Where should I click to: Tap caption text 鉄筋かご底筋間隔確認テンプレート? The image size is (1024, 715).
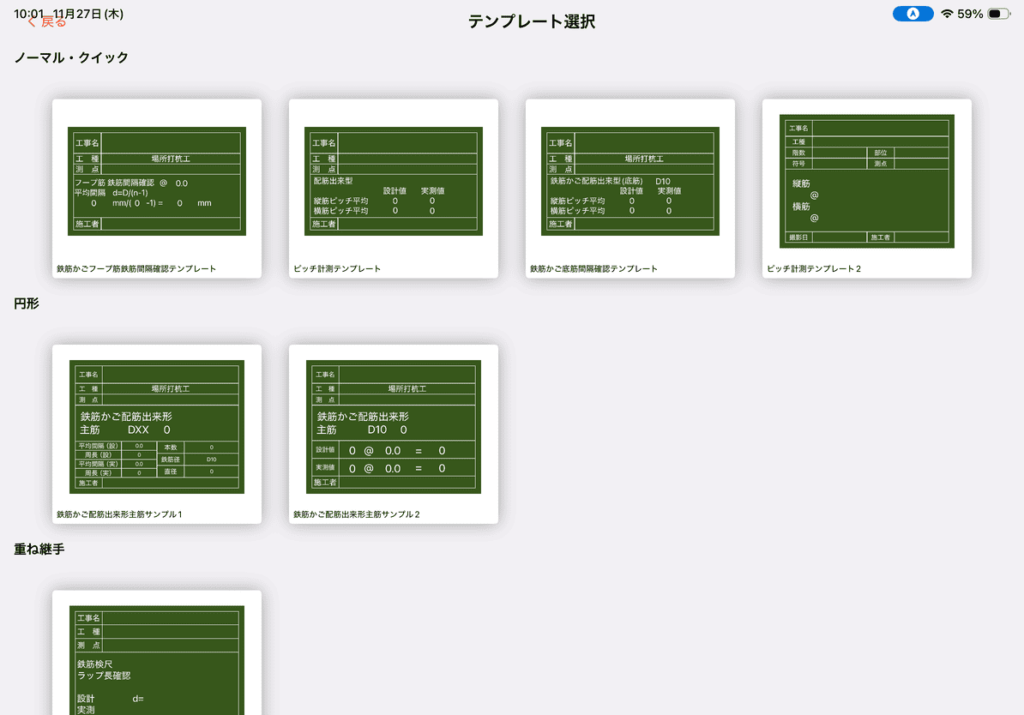593,269
